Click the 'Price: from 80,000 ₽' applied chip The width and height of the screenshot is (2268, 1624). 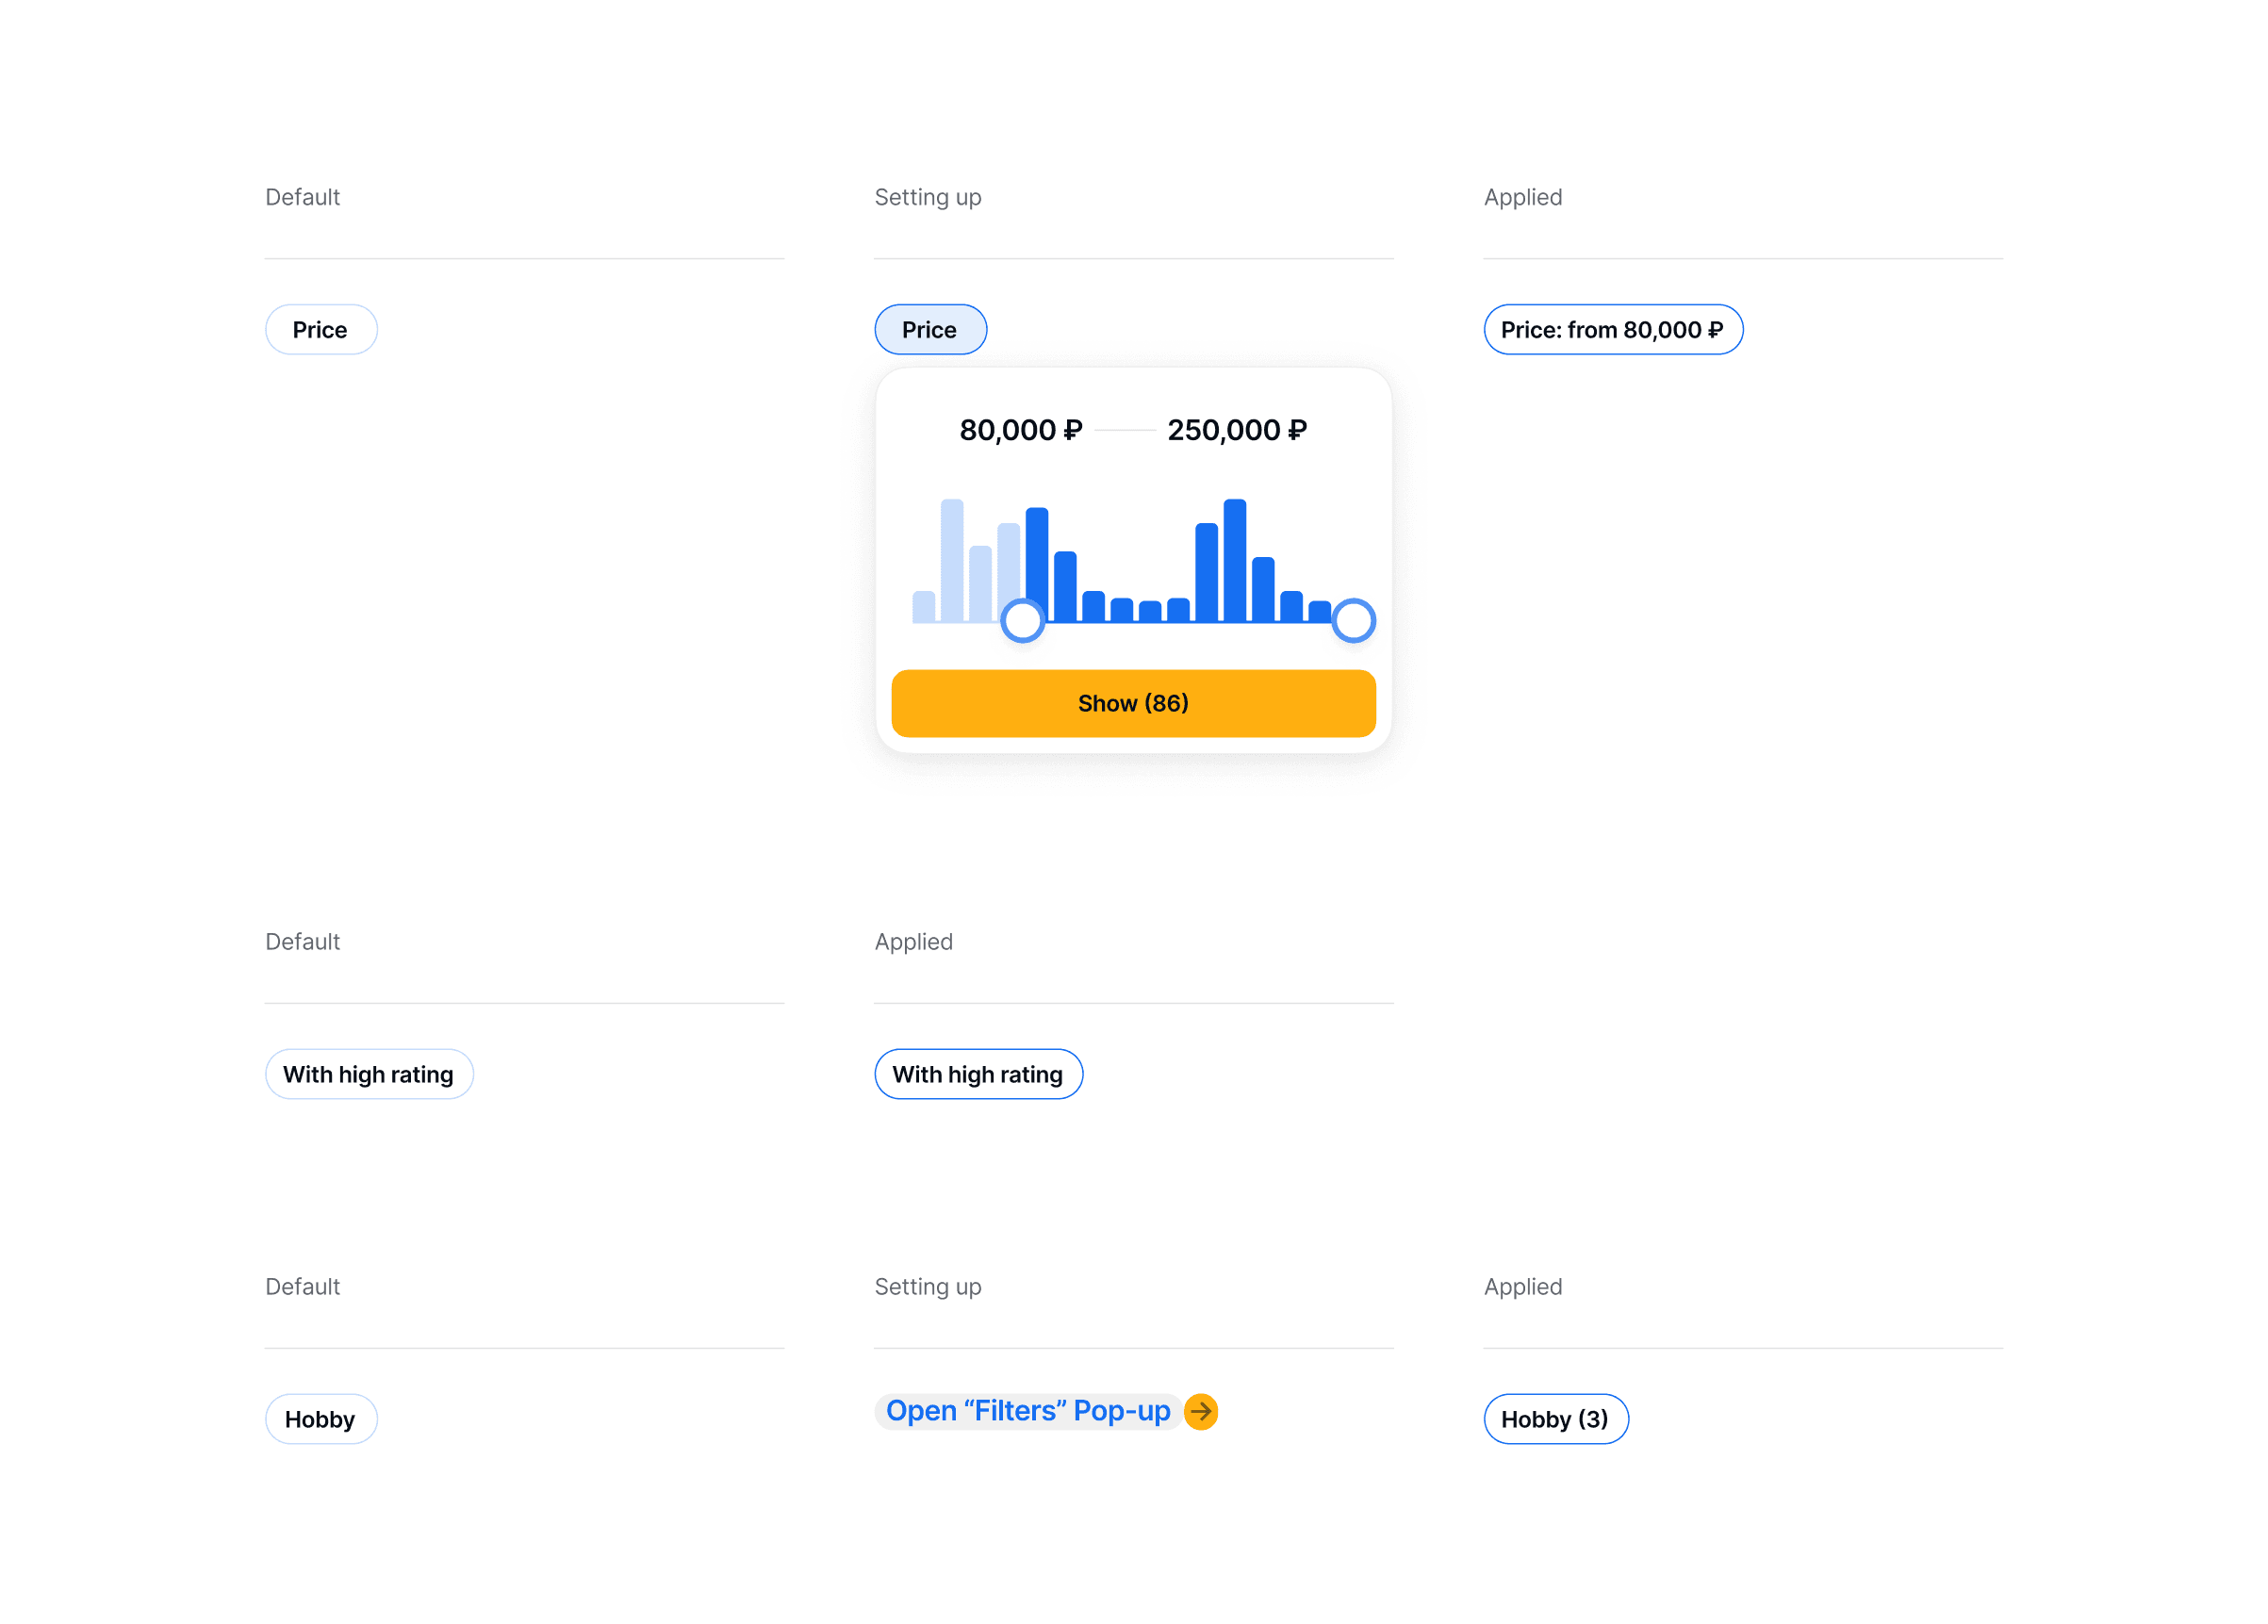(x=1613, y=330)
